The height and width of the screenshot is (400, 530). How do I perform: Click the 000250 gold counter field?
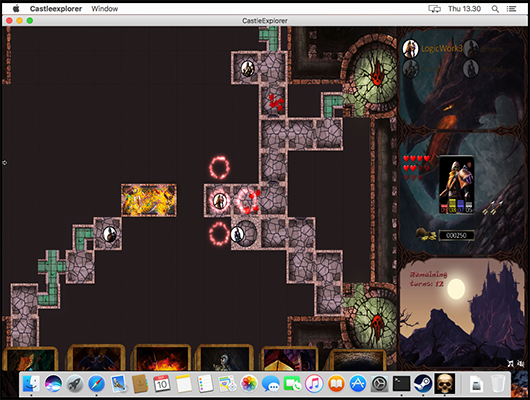[x=456, y=235]
